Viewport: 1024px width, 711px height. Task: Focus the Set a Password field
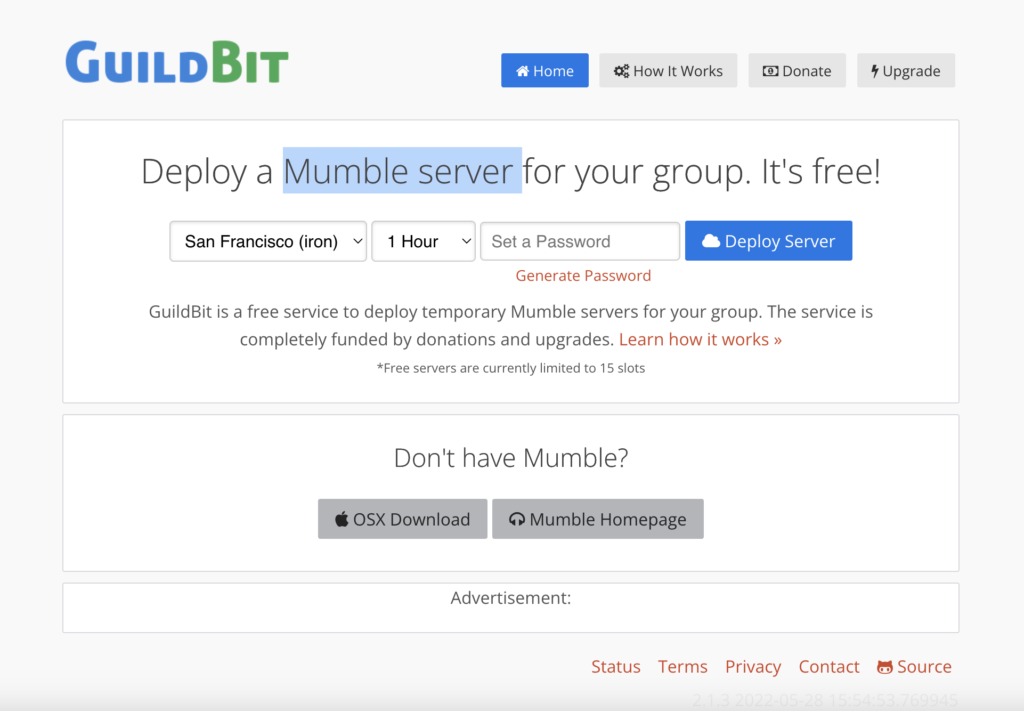pos(580,241)
